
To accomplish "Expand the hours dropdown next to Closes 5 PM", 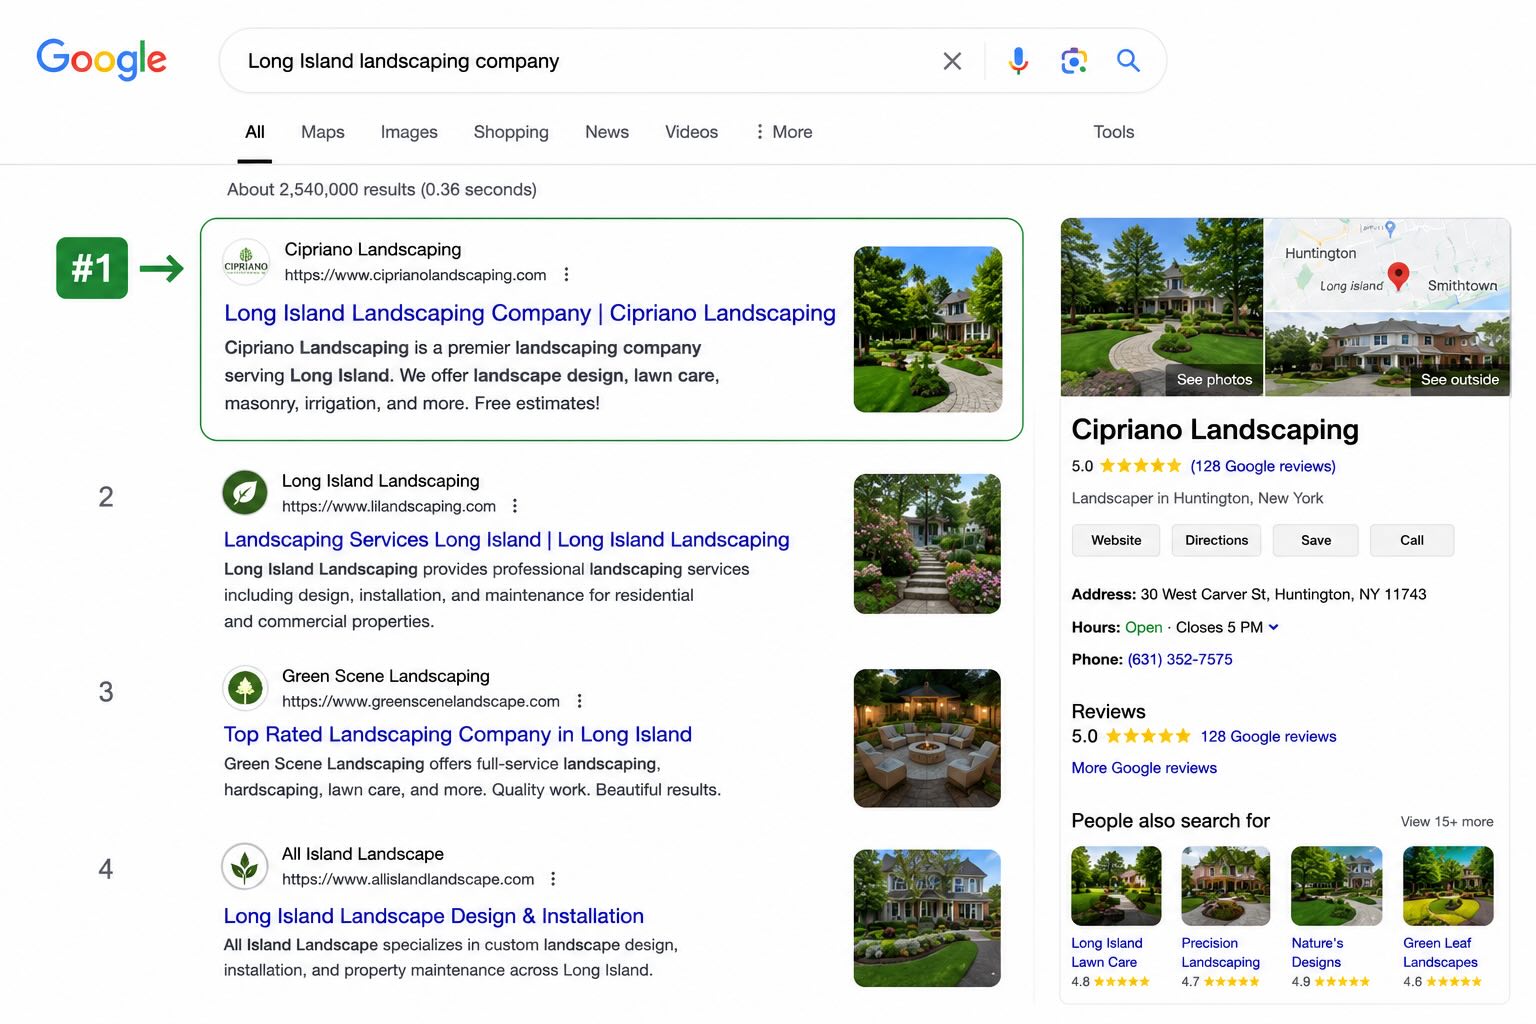I will 1274,627.
